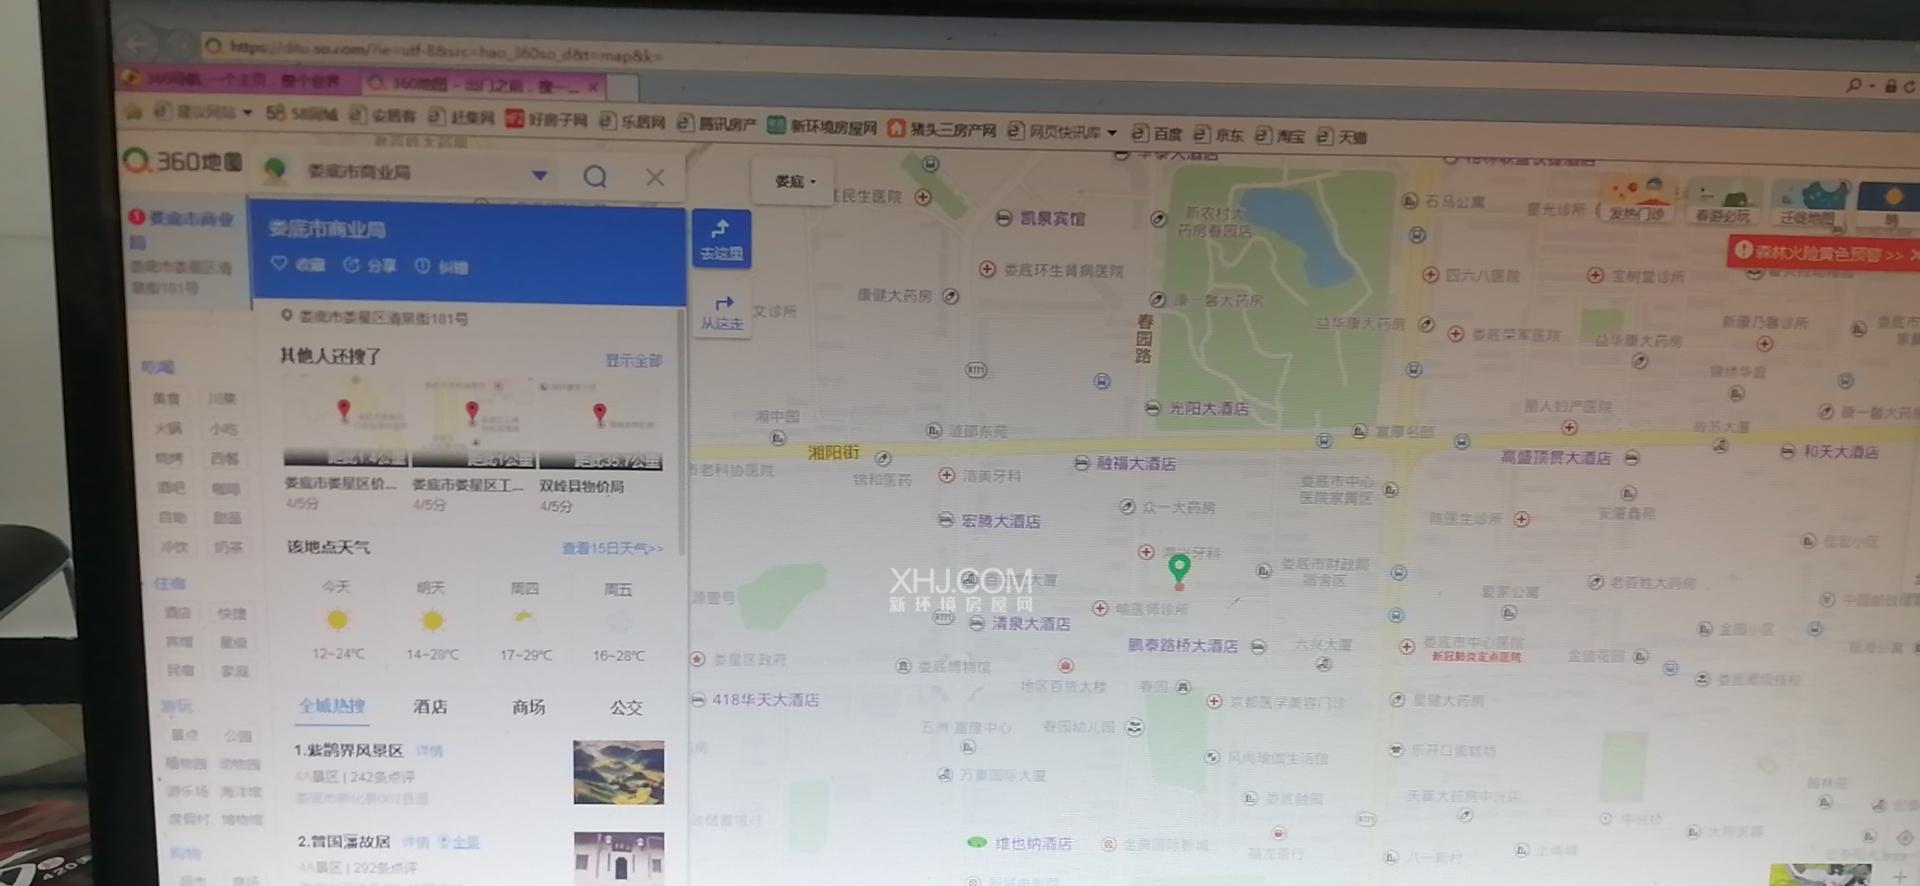
Task: Click the favorites star icon in bookmarks bar
Action: [x=132, y=110]
